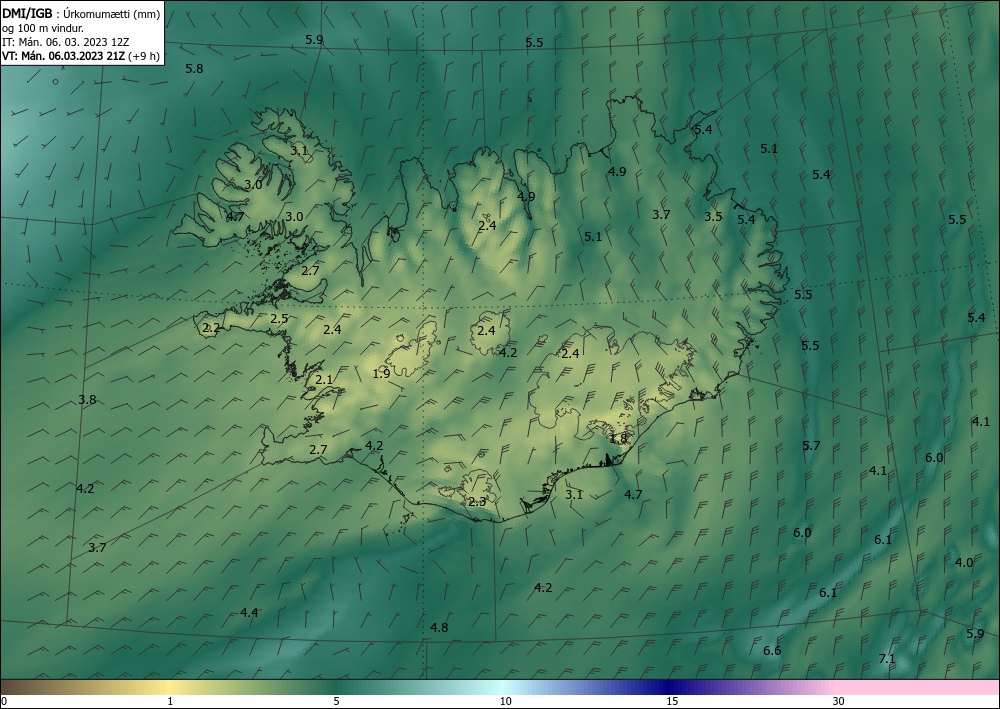
Task: Click the '1' tick label on the color scale
Action: pyautogui.click(x=170, y=702)
